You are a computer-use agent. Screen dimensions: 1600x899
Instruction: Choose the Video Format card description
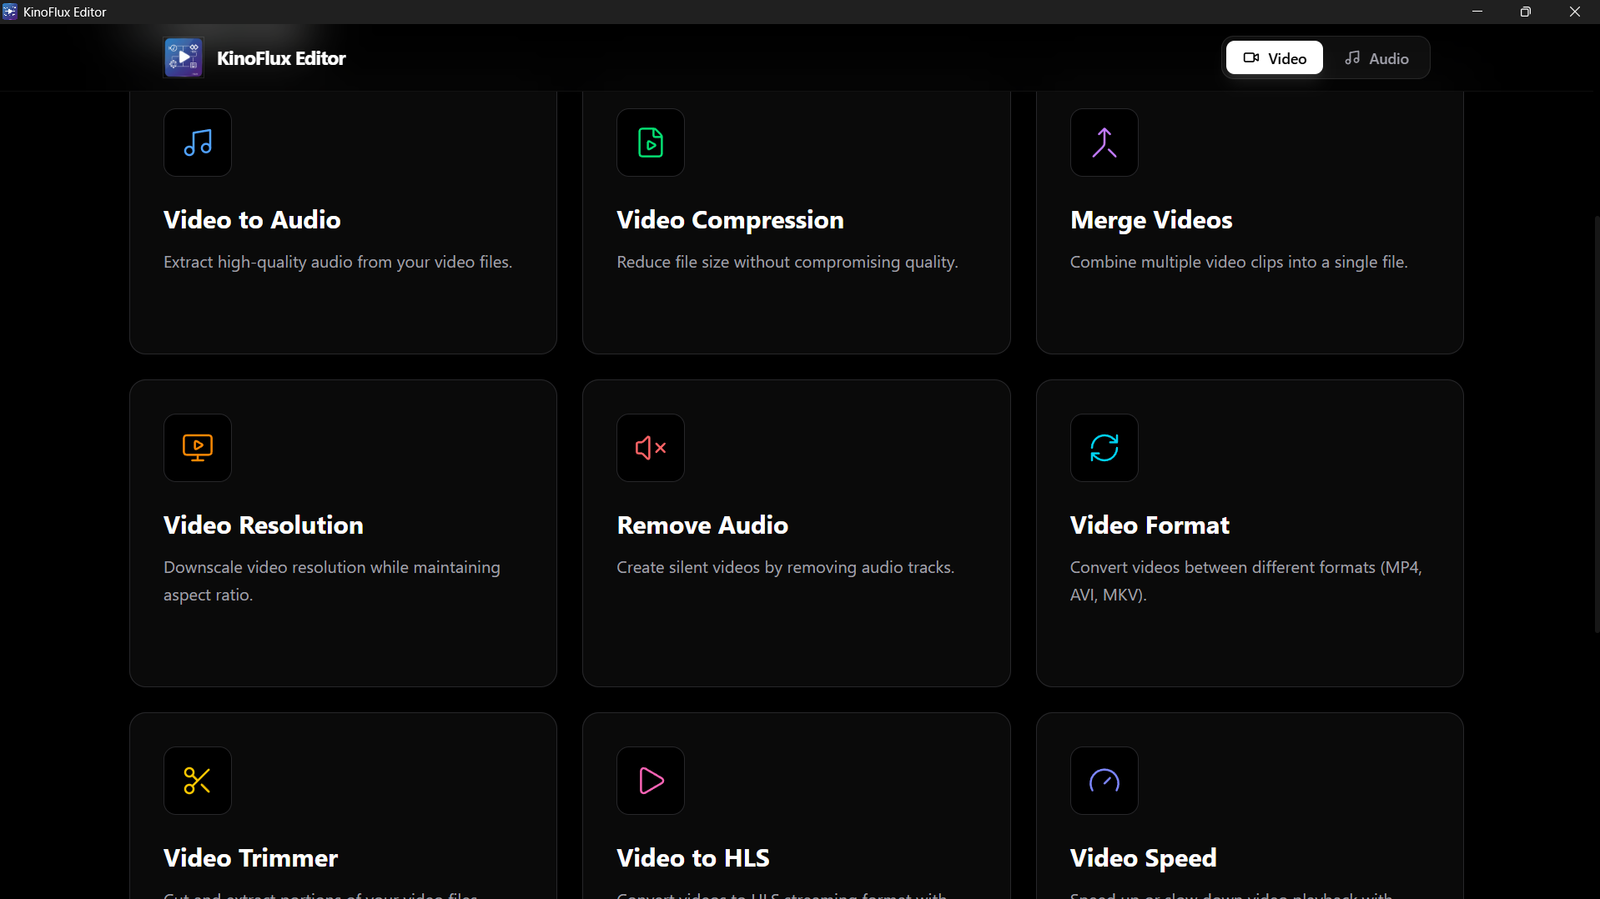tap(1245, 581)
